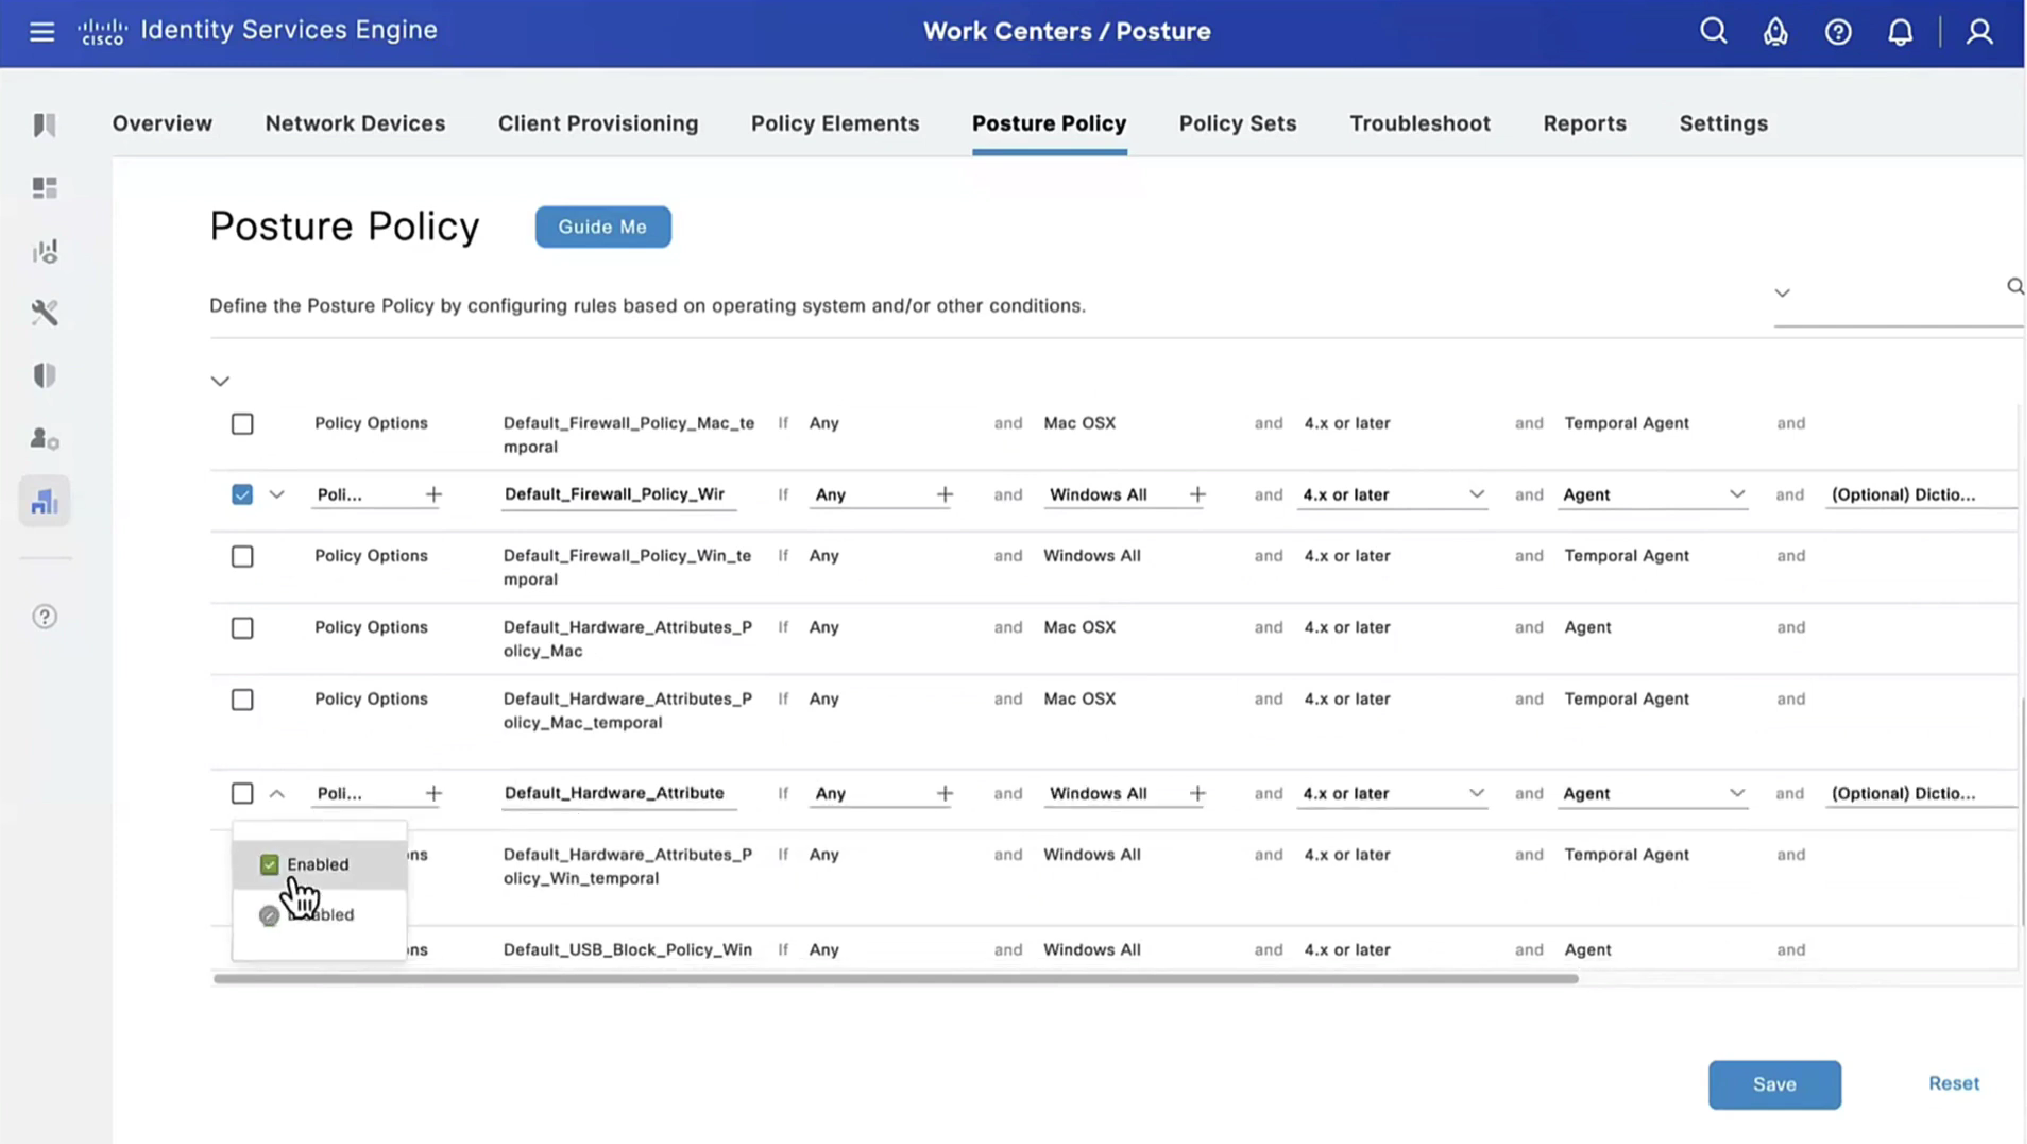Open the notifications bell icon
The height and width of the screenshot is (1144, 2027).
coord(1900,32)
